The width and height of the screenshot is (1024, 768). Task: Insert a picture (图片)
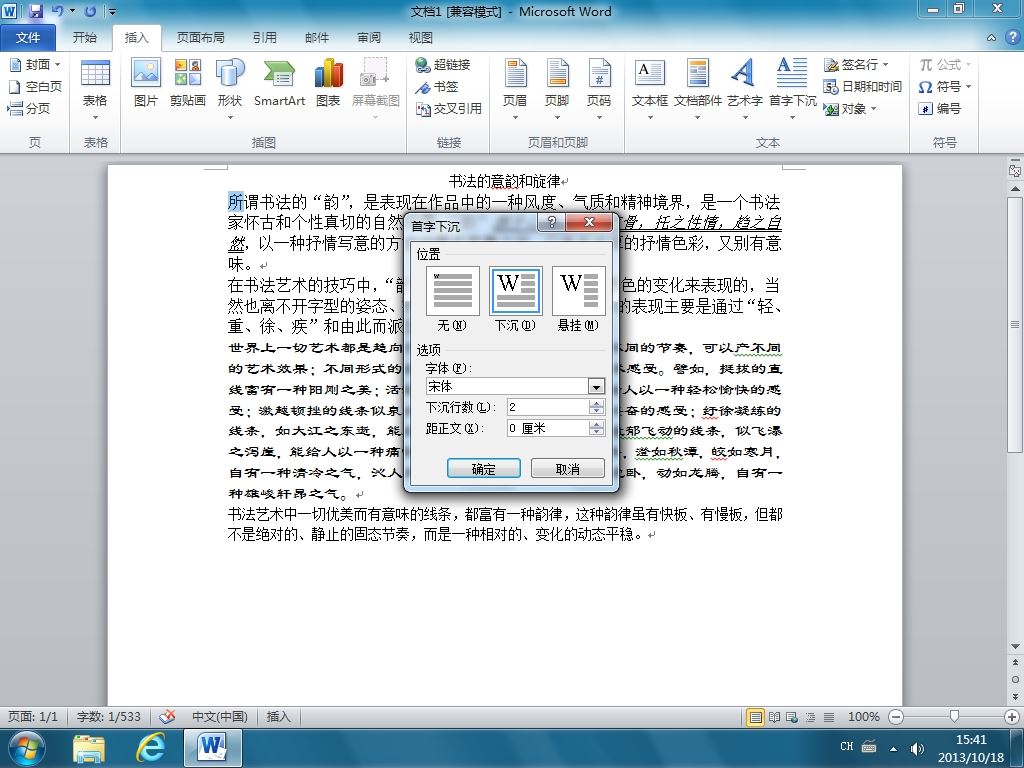pos(146,83)
